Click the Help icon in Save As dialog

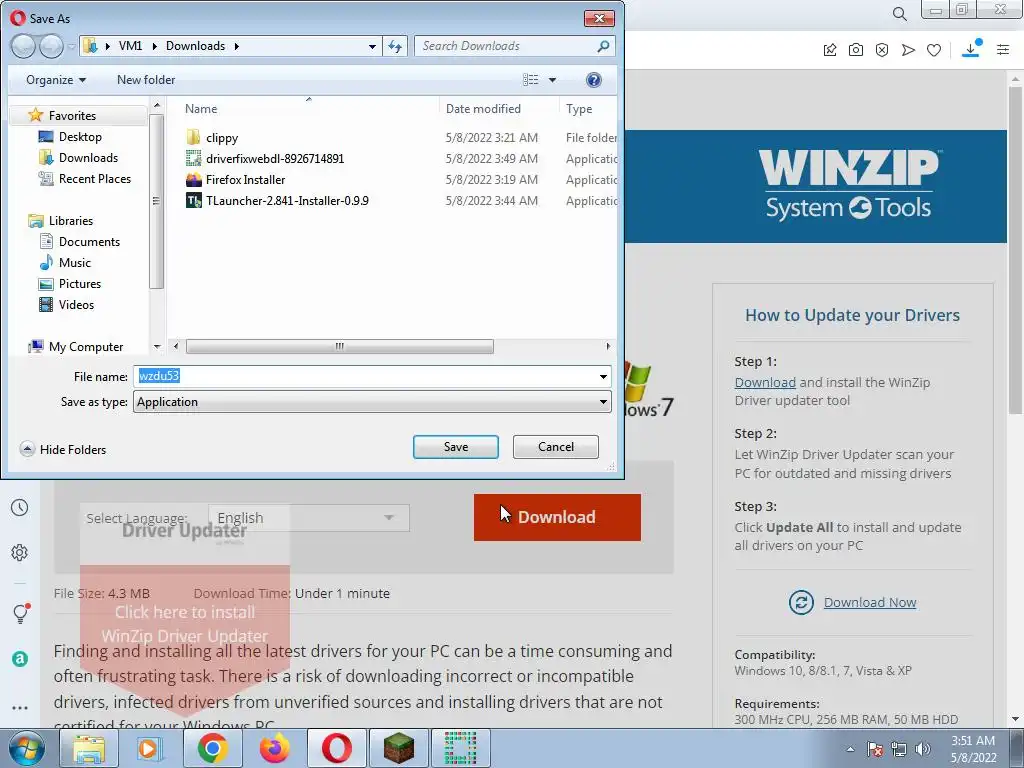tap(594, 80)
